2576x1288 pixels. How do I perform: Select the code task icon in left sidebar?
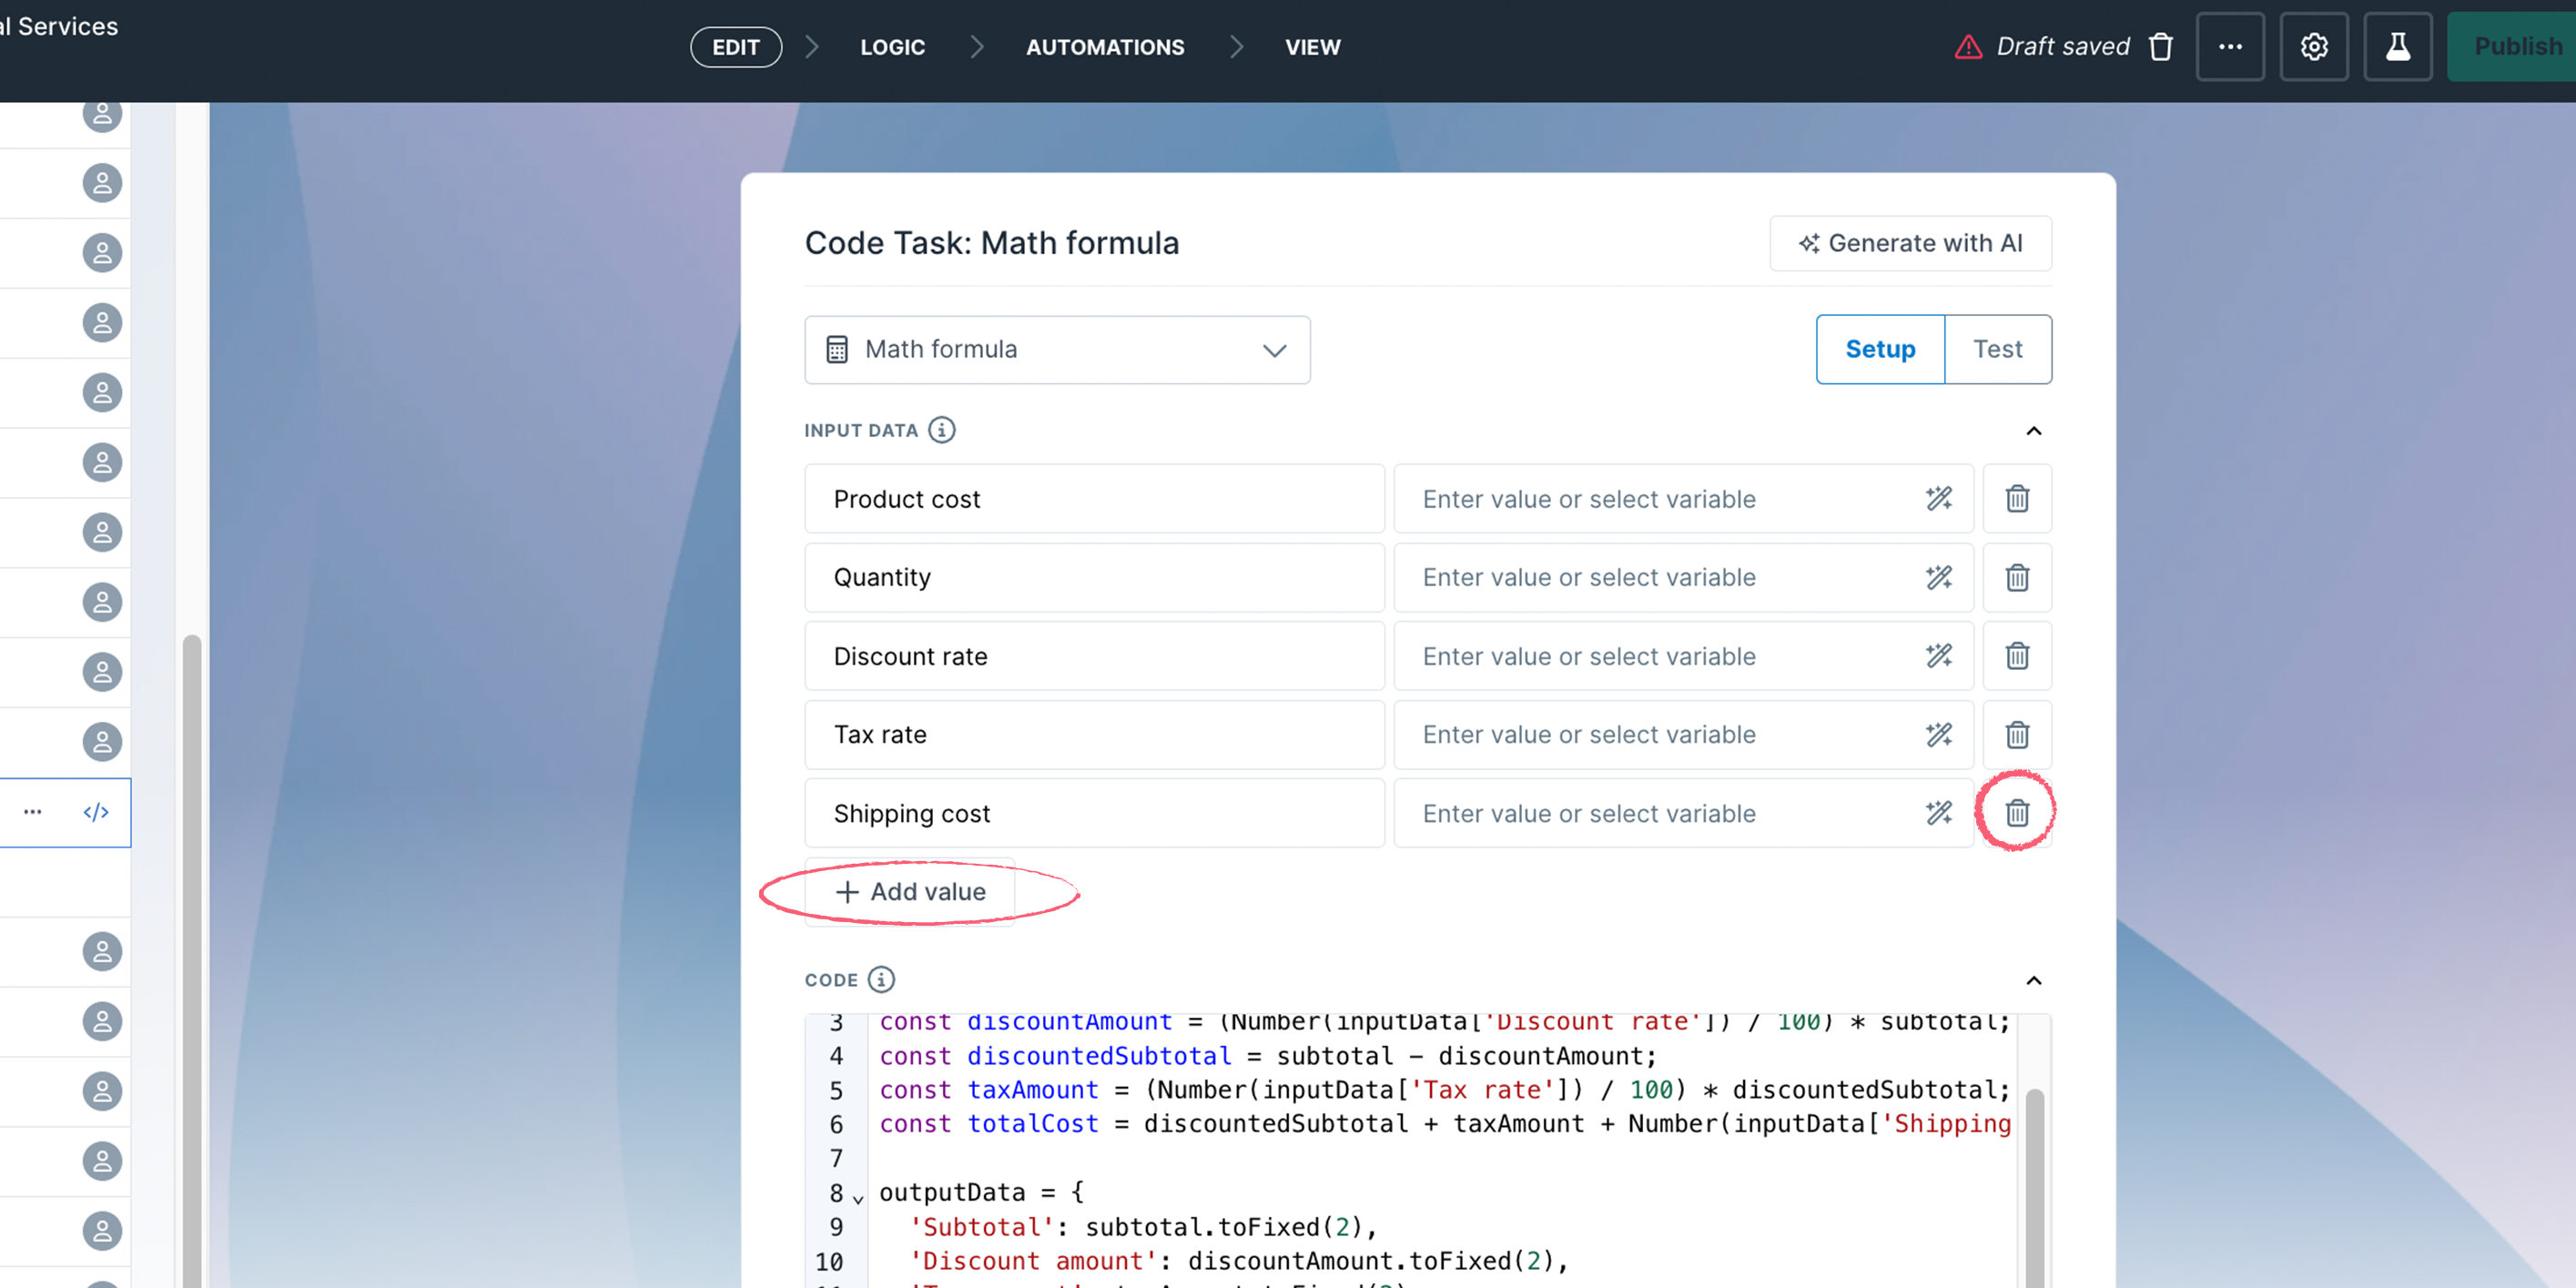tap(96, 812)
